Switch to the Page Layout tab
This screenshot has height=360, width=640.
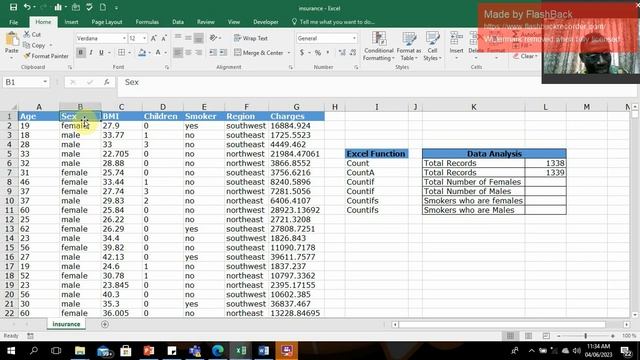coord(107,22)
